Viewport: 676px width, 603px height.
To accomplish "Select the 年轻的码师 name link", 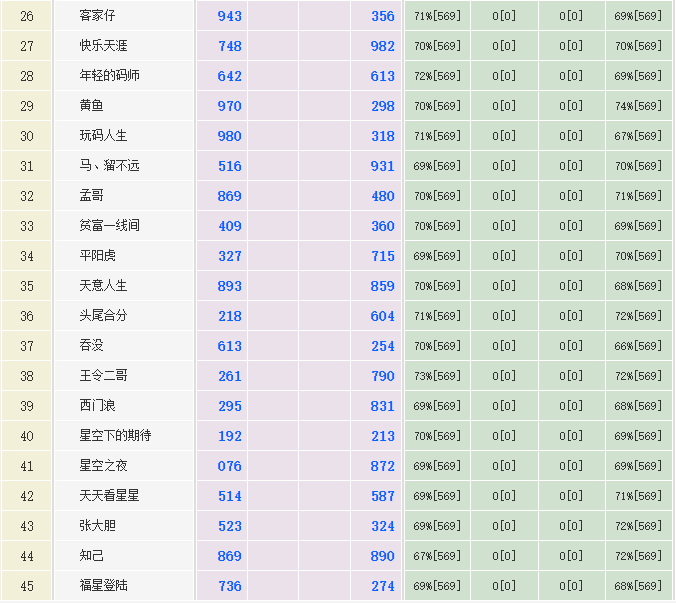I will [110, 76].
